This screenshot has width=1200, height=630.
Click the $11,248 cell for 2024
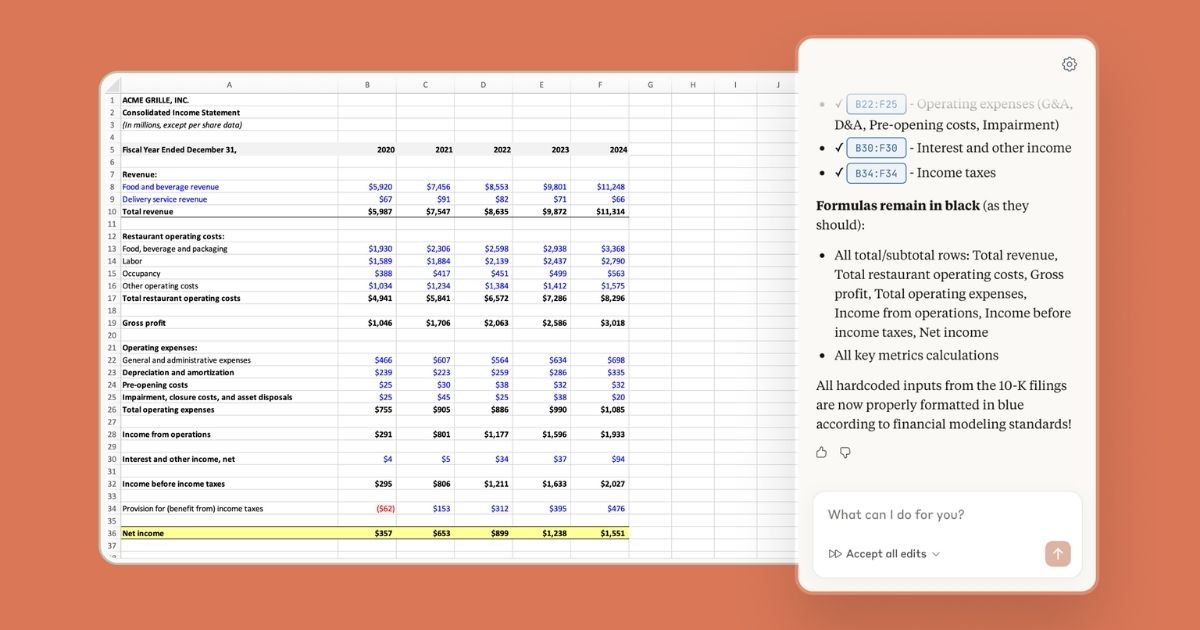(x=600, y=187)
